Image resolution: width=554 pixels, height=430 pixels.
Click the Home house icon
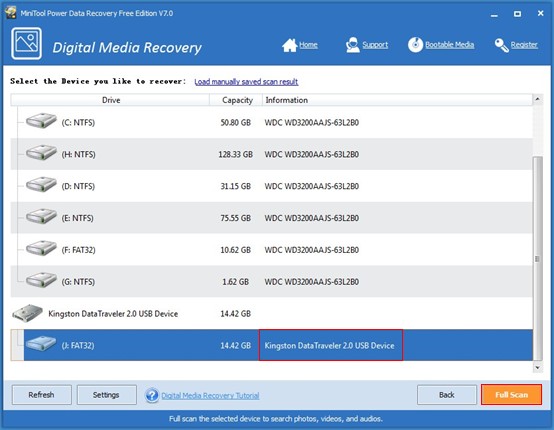point(290,45)
